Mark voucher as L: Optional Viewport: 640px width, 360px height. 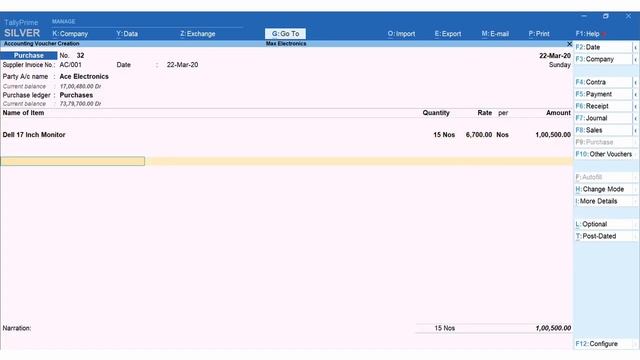point(604,224)
